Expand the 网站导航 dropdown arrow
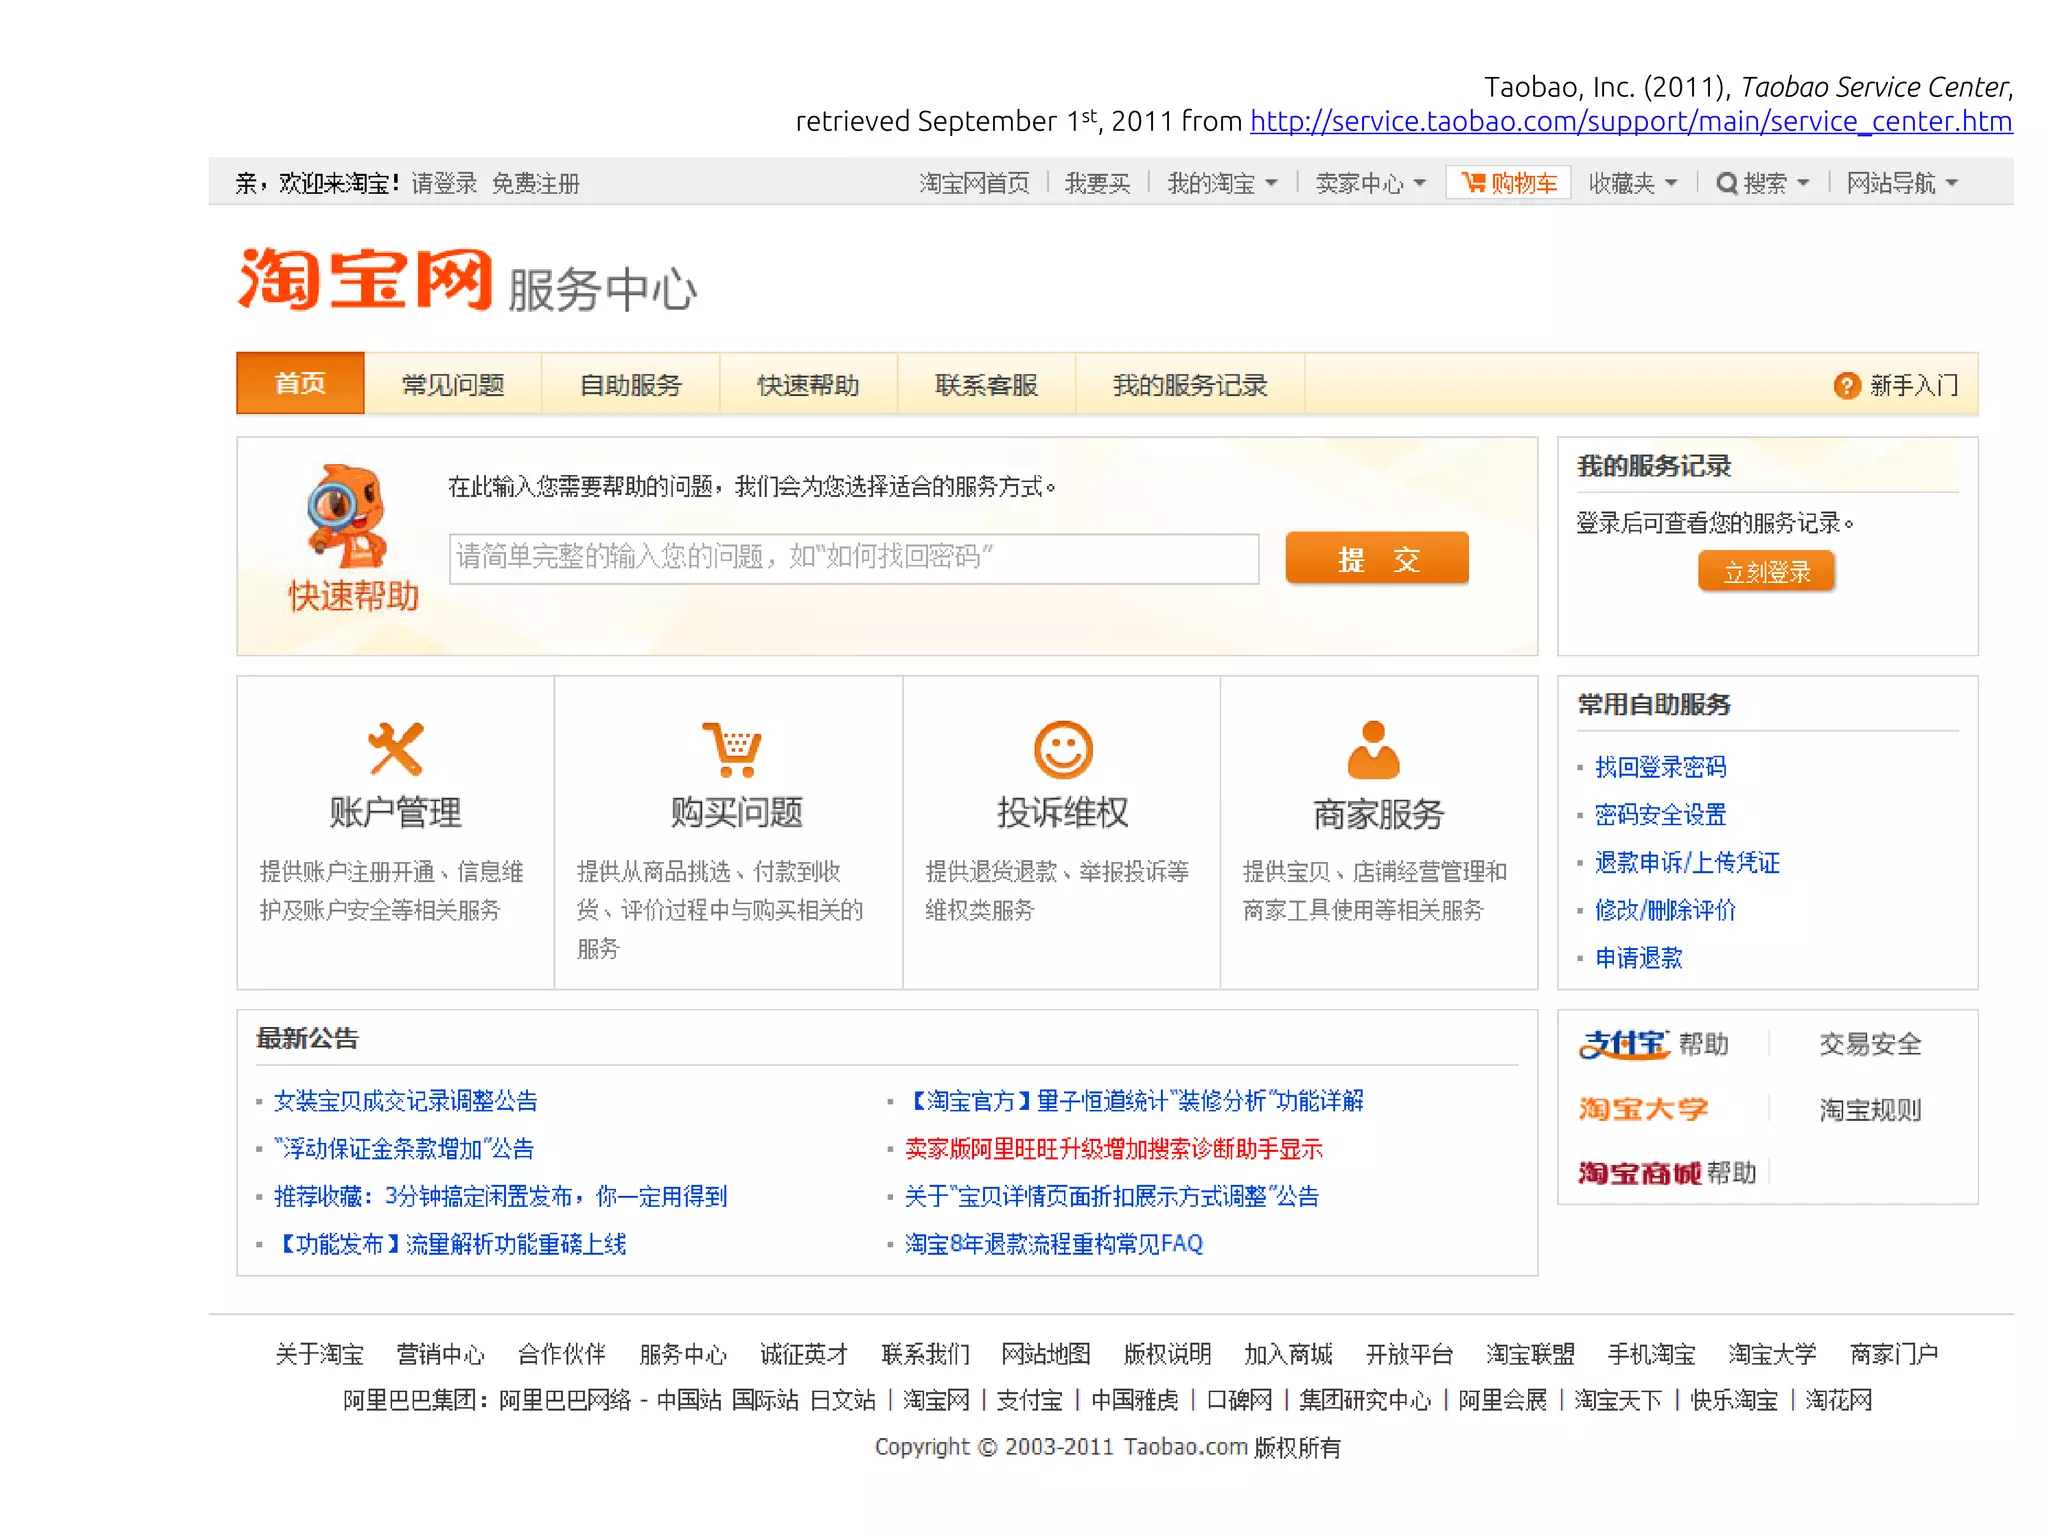 point(1951,183)
